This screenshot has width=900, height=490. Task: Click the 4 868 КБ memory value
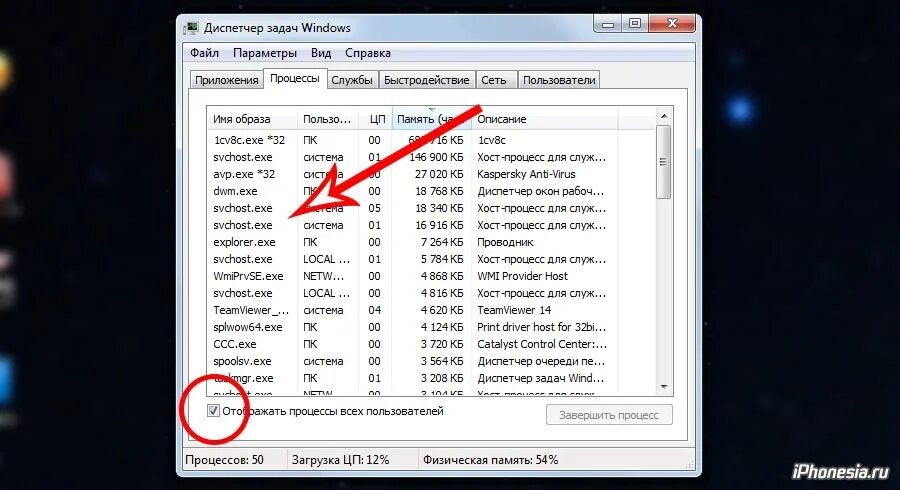point(442,276)
